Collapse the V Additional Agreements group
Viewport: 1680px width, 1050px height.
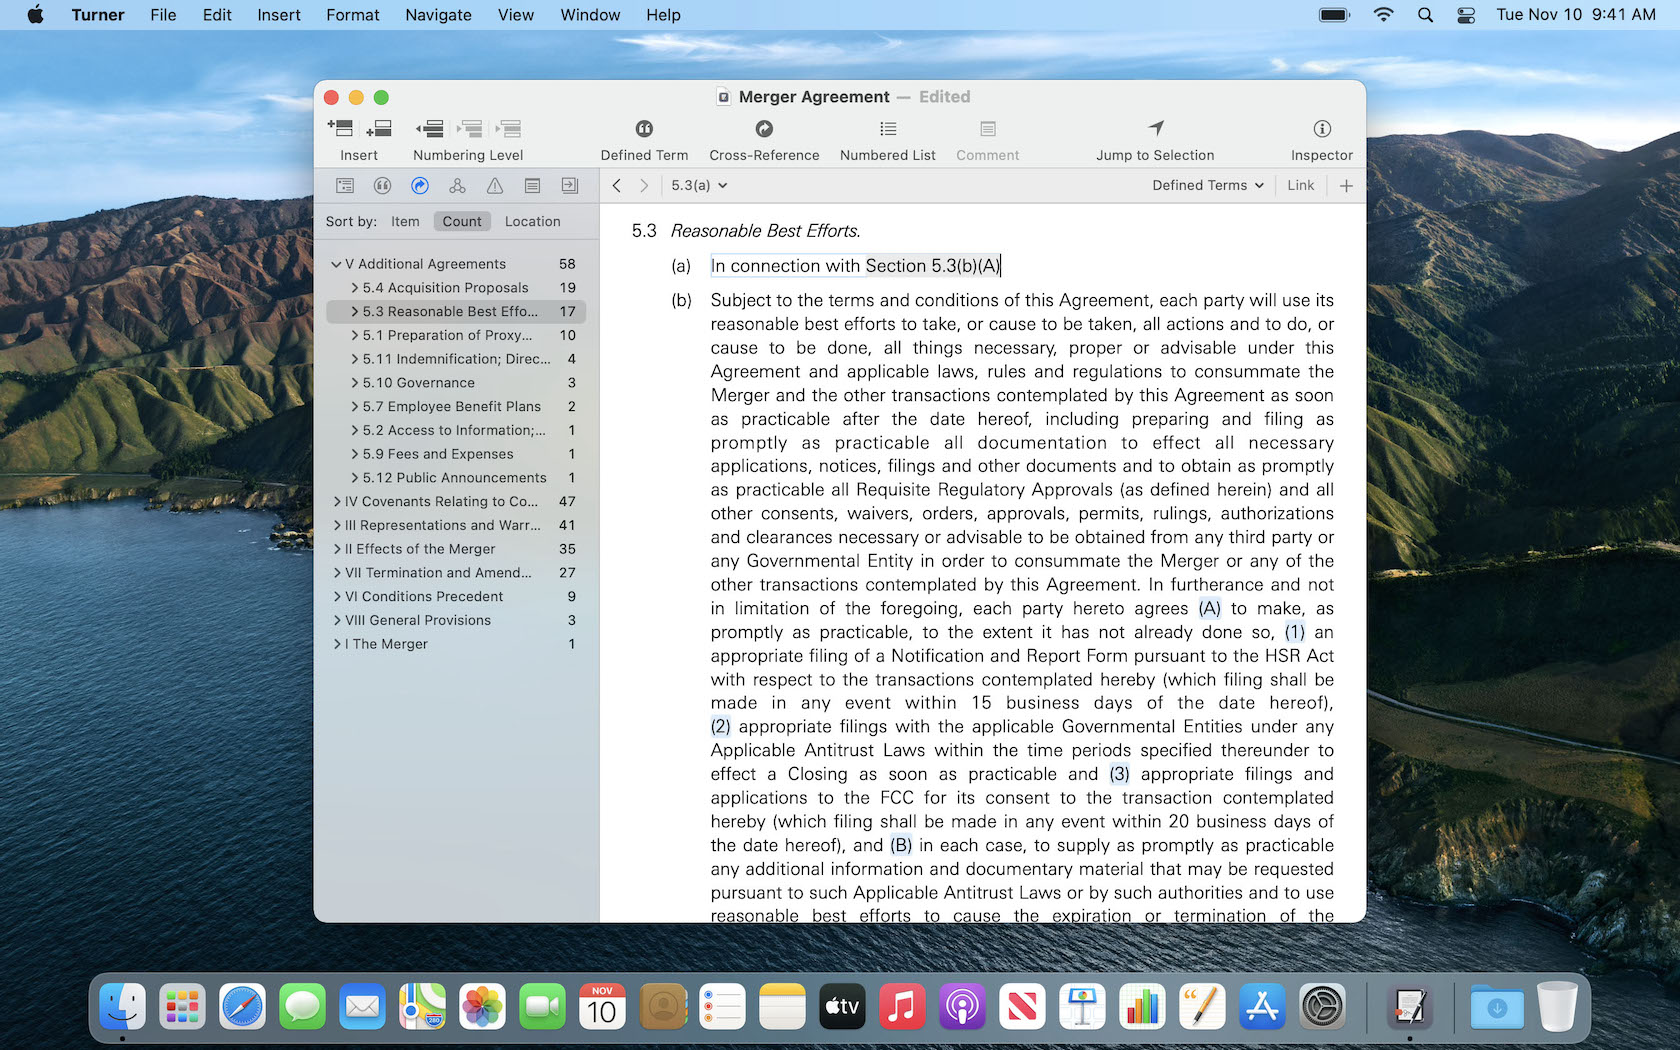tap(336, 264)
